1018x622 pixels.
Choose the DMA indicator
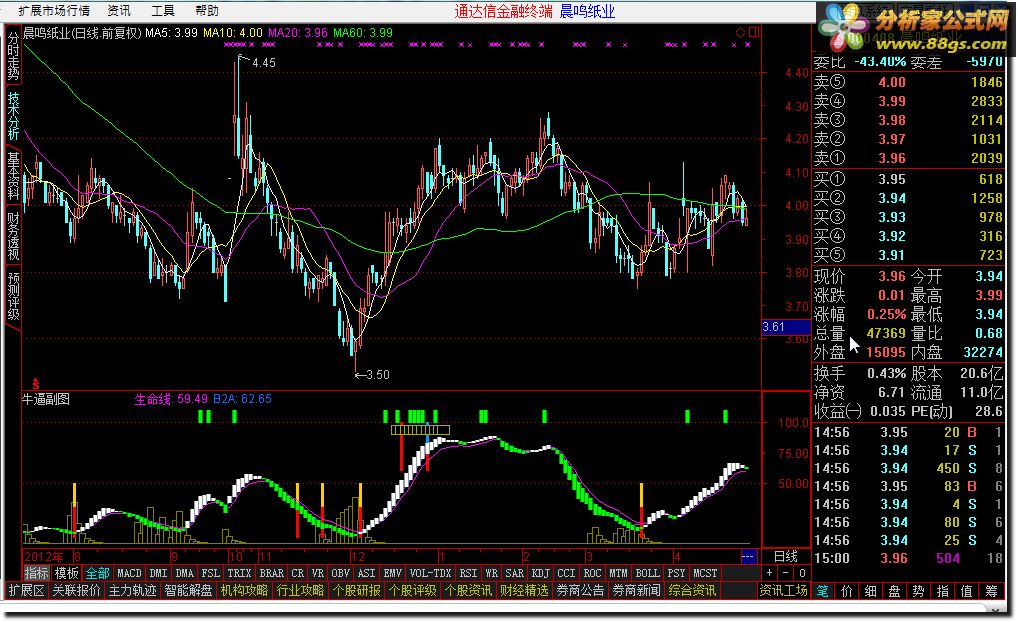[x=184, y=573]
